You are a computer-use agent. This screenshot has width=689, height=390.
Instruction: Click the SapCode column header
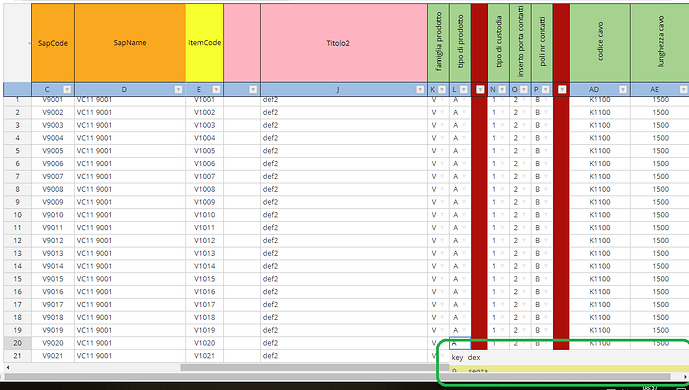pyautogui.click(x=53, y=43)
